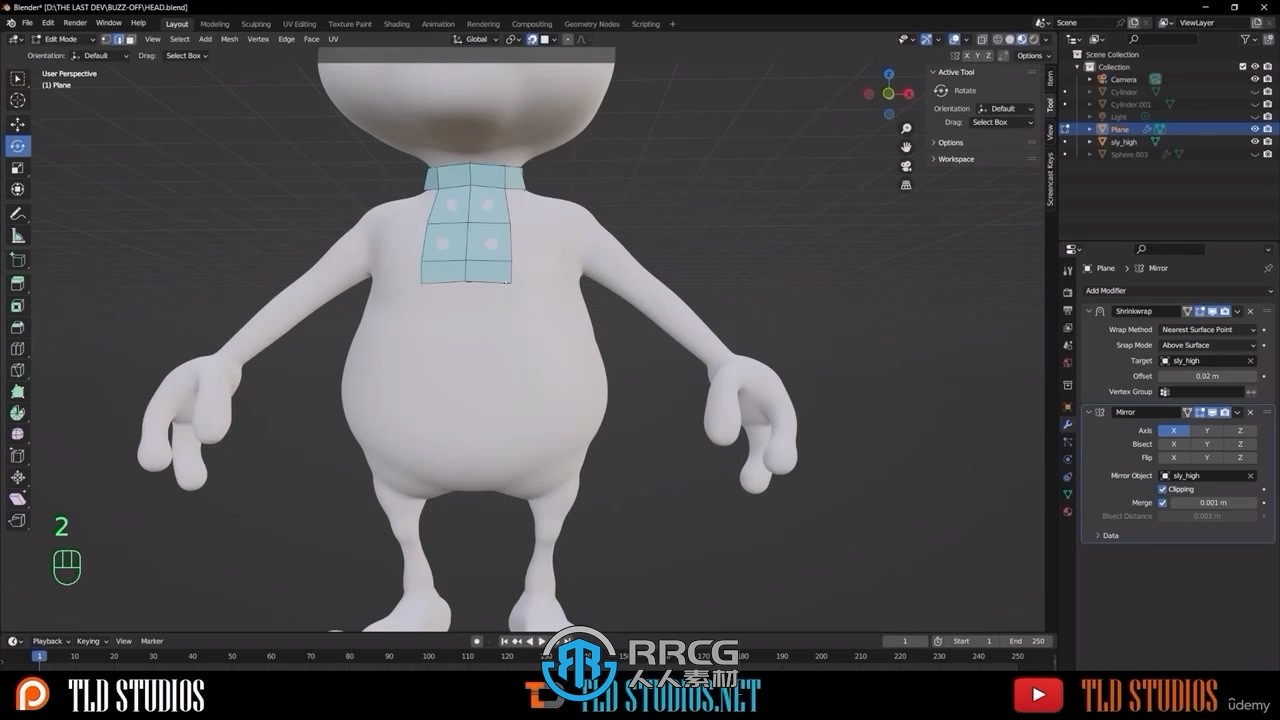
Task: Uncheck the Merge checkbox in Mirror modifier
Action: click(x=1162, y=503)
